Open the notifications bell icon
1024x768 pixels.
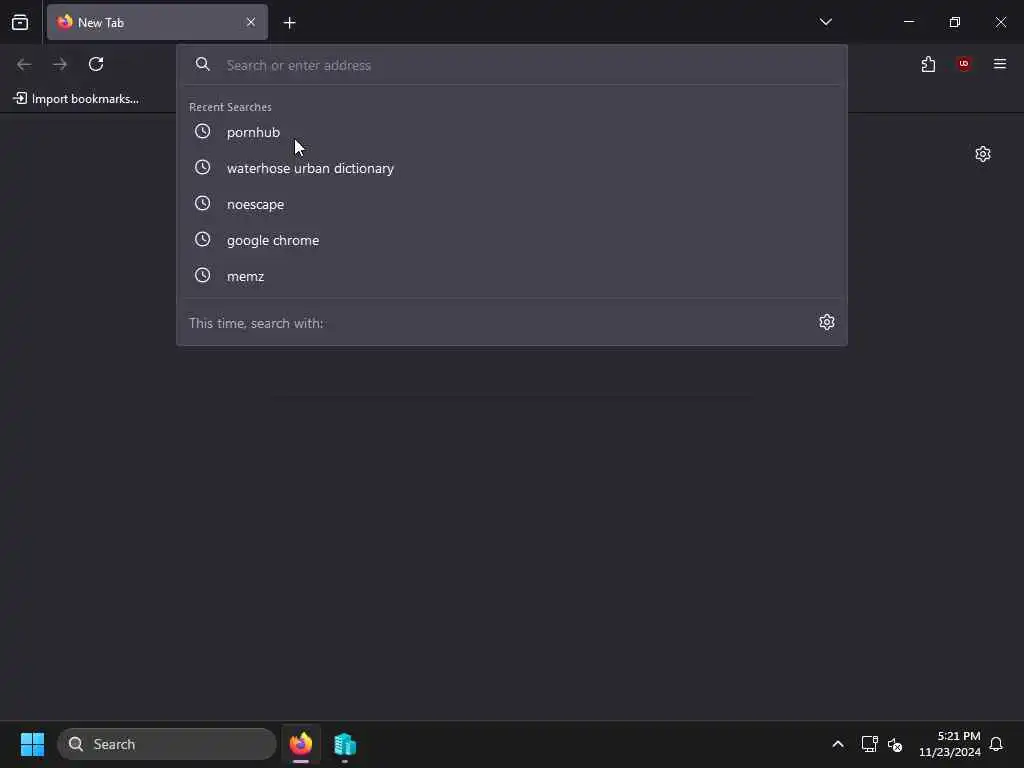[996, 744]
